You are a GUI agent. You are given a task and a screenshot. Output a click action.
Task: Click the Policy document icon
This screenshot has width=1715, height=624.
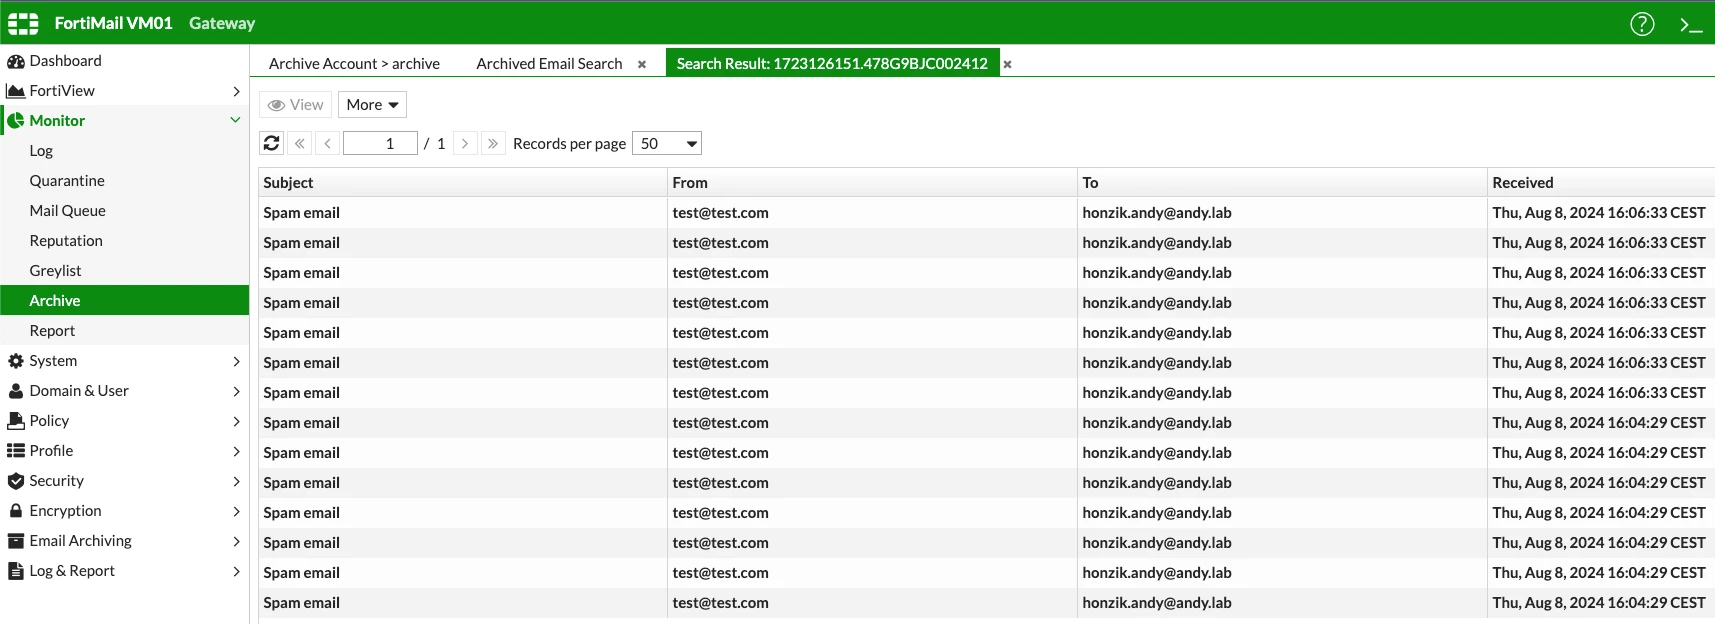click(x=16, y=421)
